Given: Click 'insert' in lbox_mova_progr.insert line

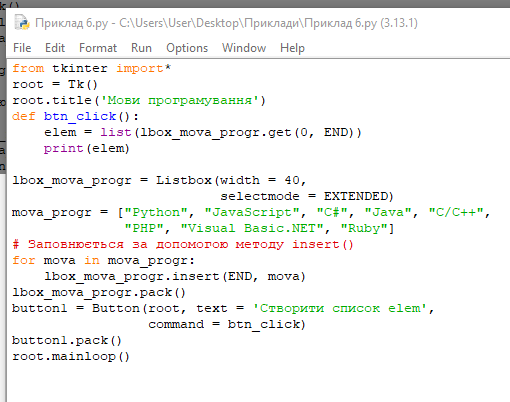Looking at the screenshot, I should pos(196,276).
